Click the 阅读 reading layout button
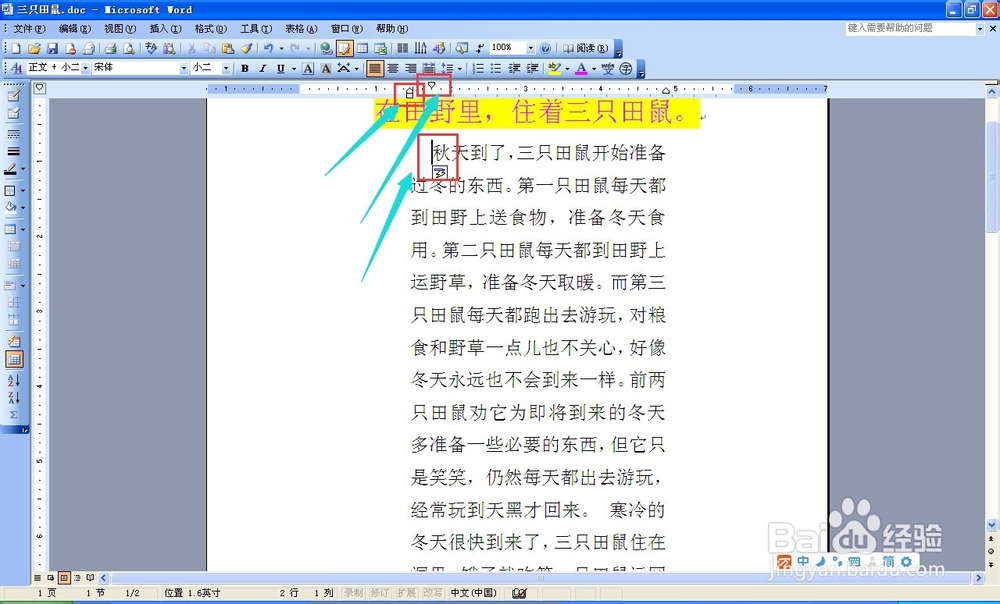 click(x=585, y=48)
